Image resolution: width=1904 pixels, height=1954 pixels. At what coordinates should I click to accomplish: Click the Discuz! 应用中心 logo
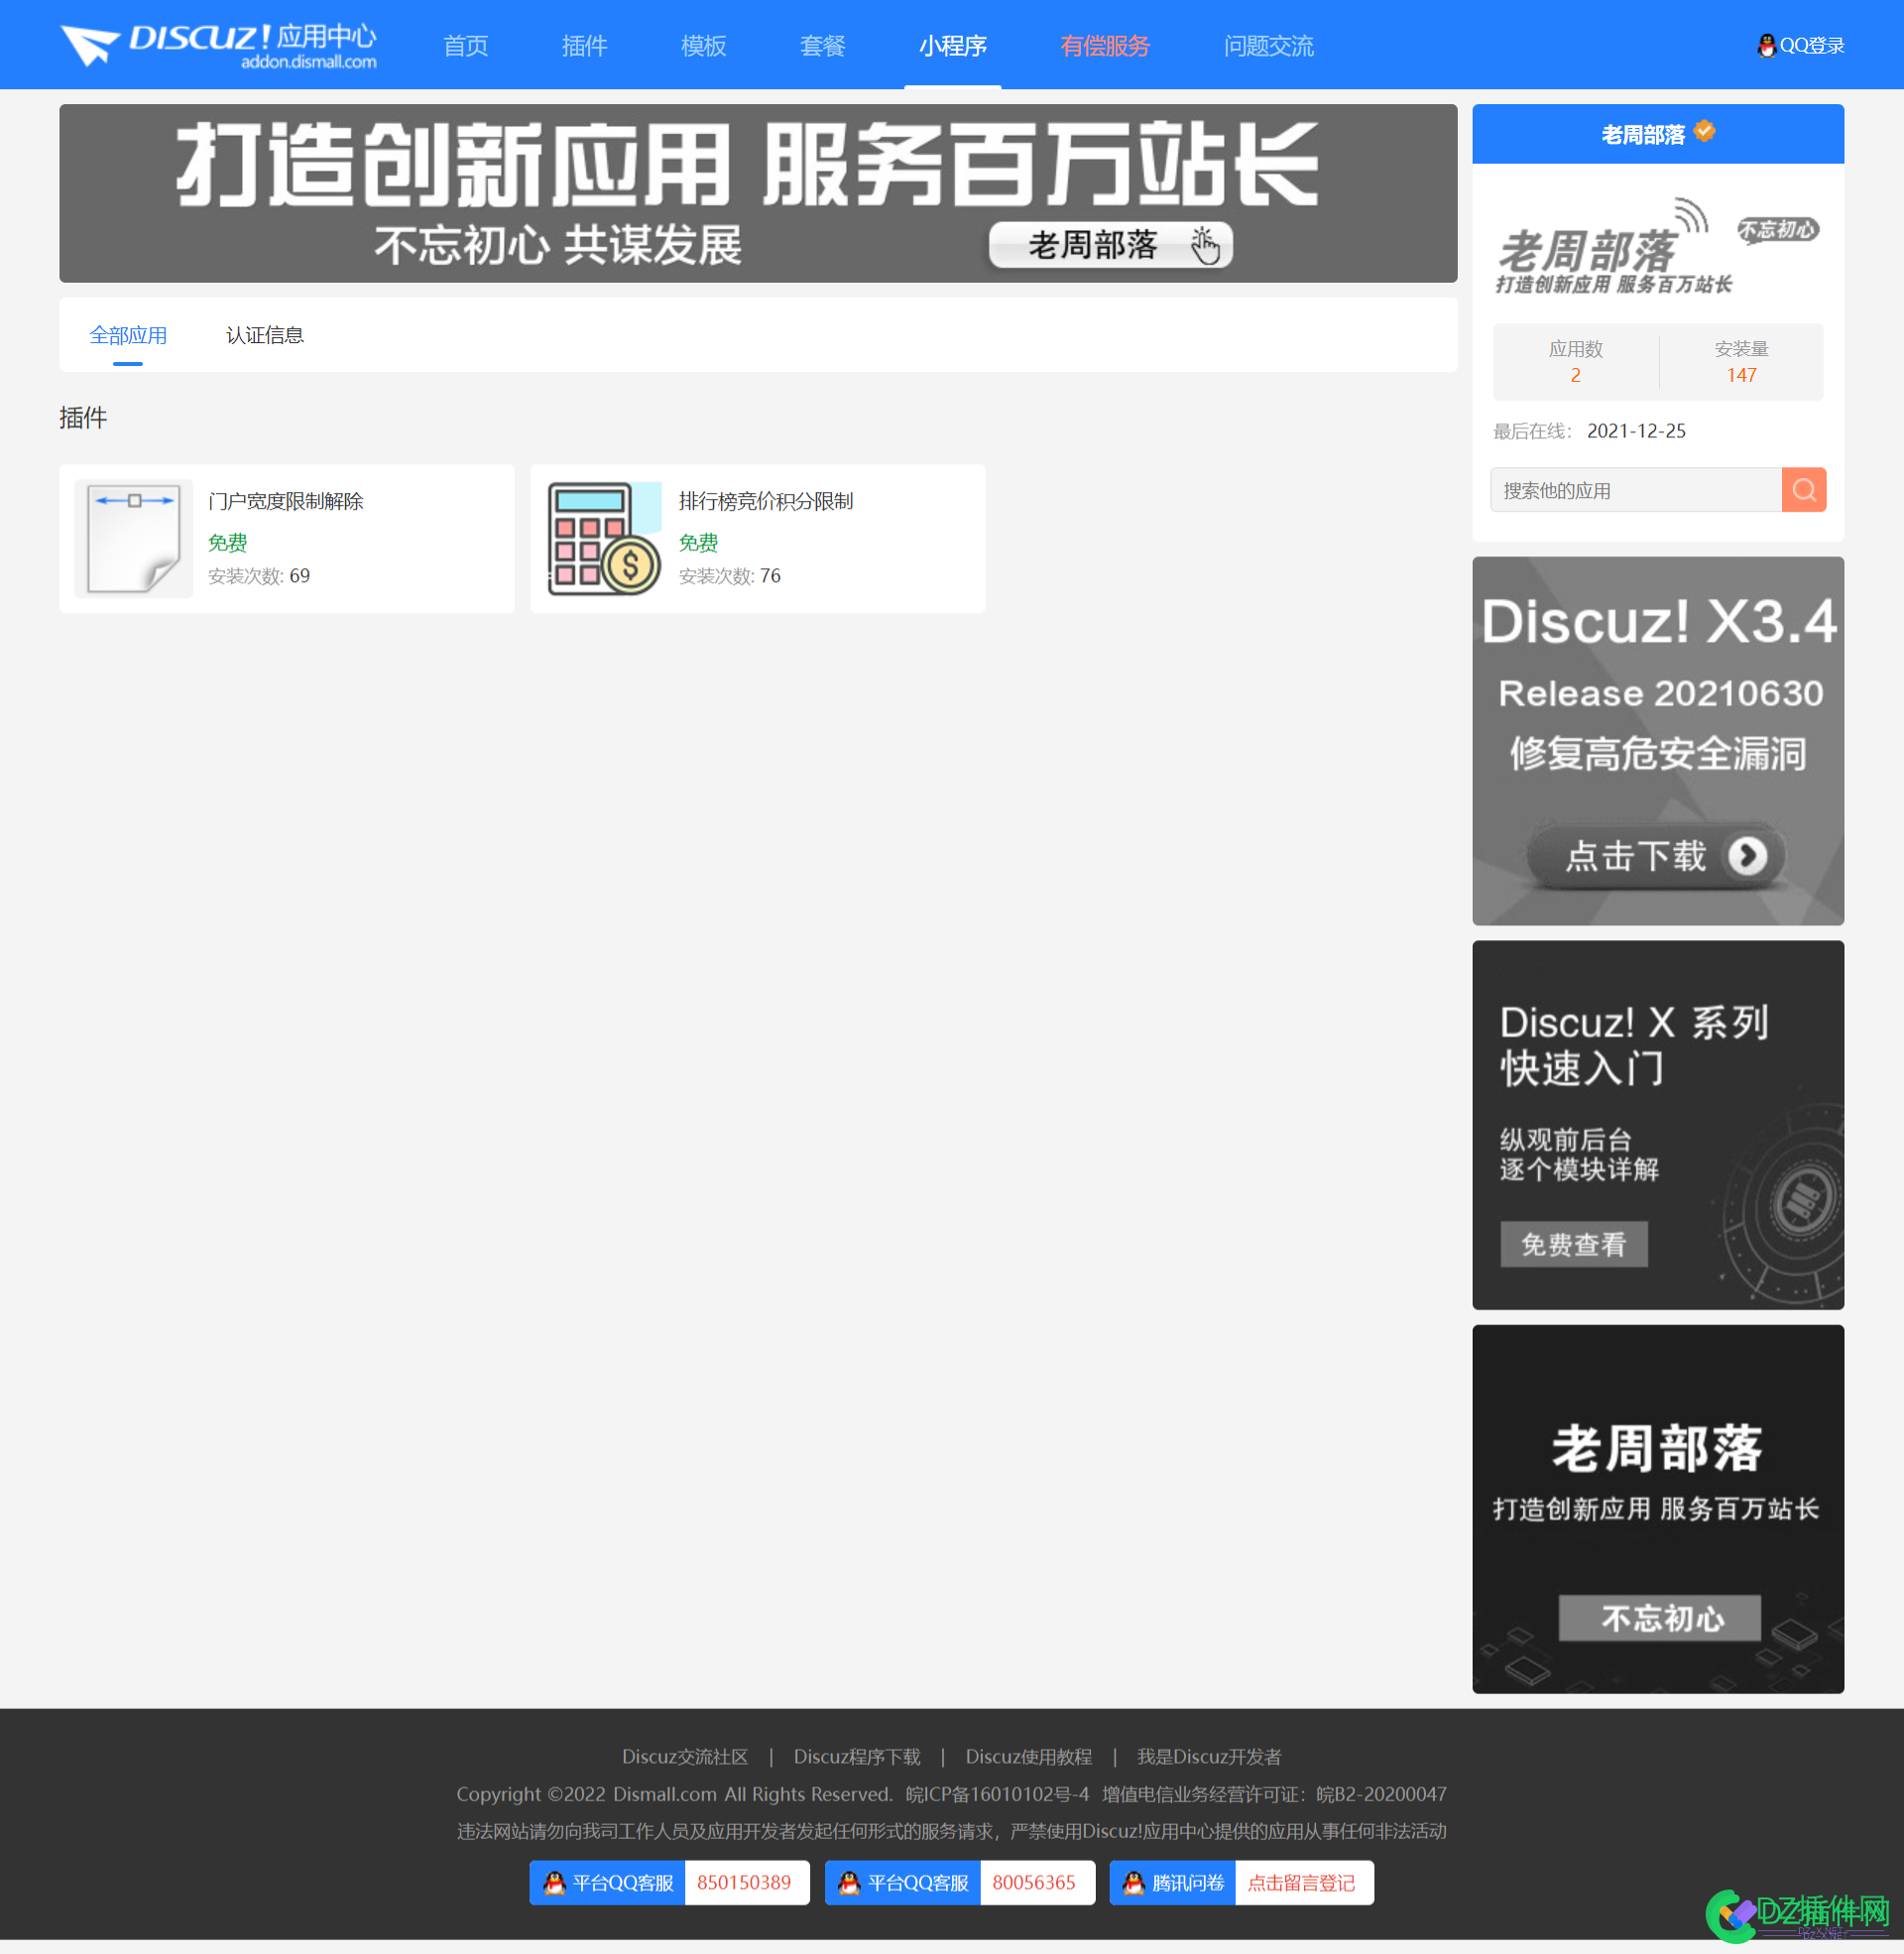click(218, 45)
